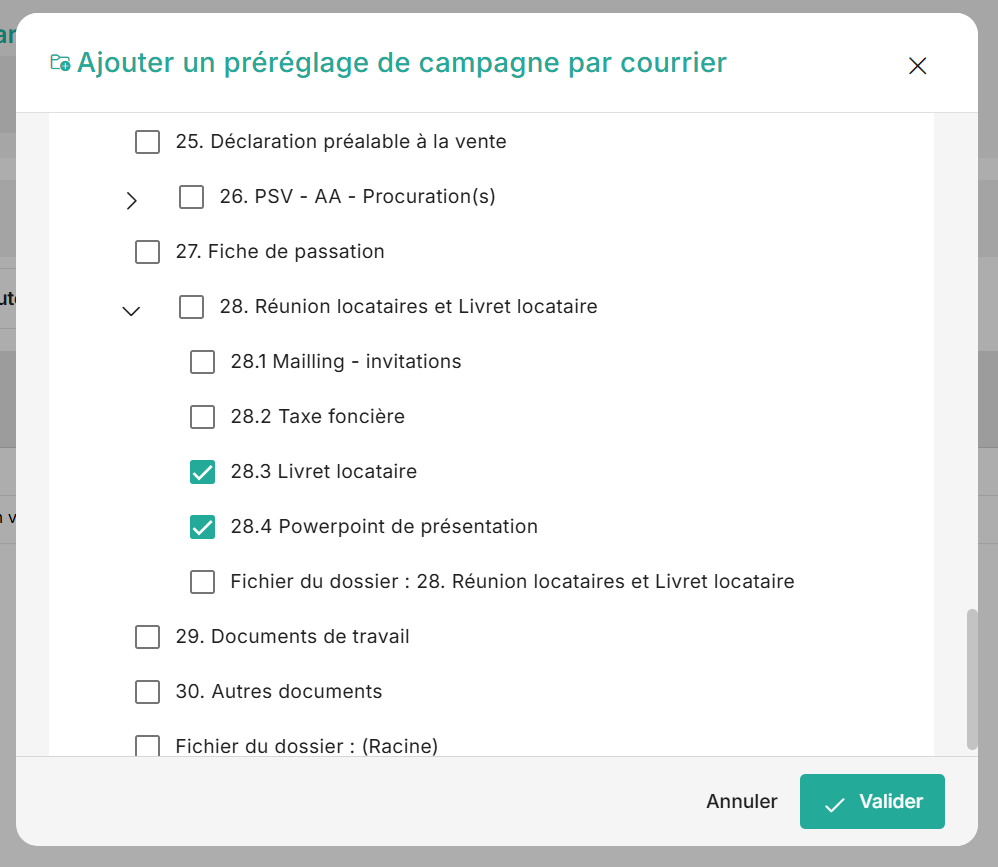Expand the 26. PSV - AA - Procuration(s) folder
Image resolution: width=998 pixels, height=867 pixels.
[x=131, y=200]
